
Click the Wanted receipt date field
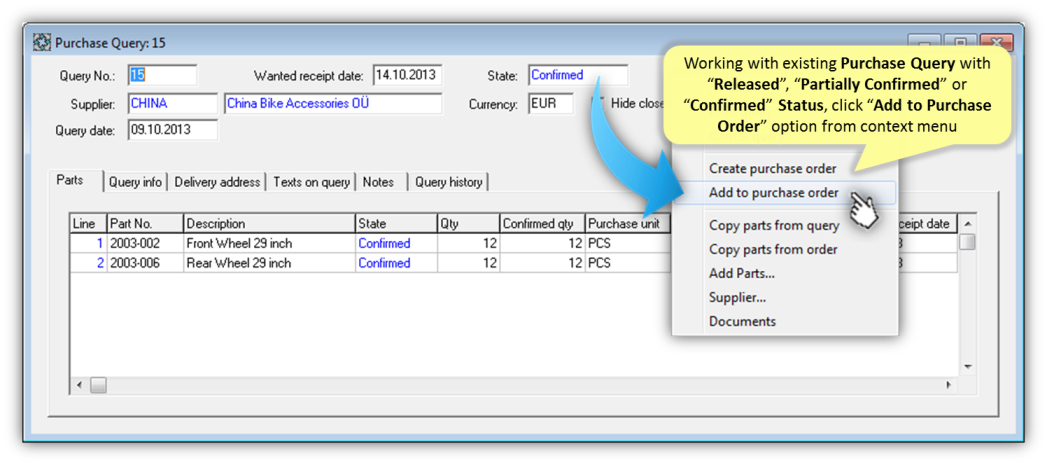pos(407,76)
